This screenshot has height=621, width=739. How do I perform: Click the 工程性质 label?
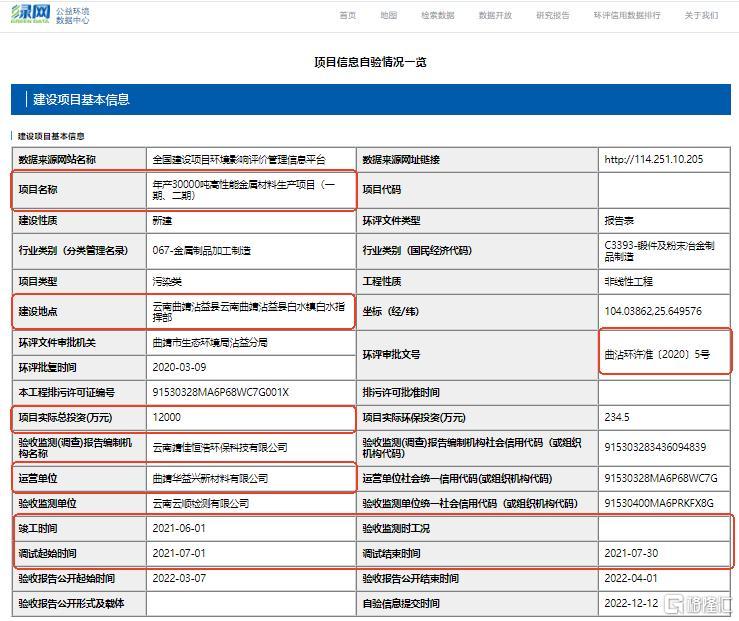tap(382, 282)
